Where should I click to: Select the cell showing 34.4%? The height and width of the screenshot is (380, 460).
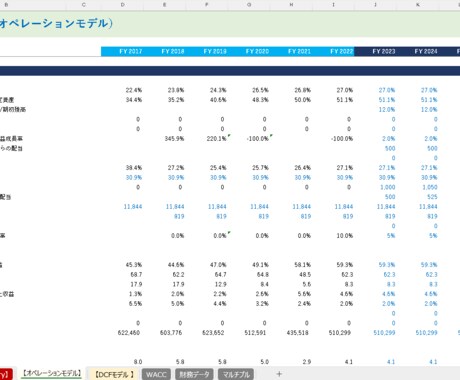(134, 100)
